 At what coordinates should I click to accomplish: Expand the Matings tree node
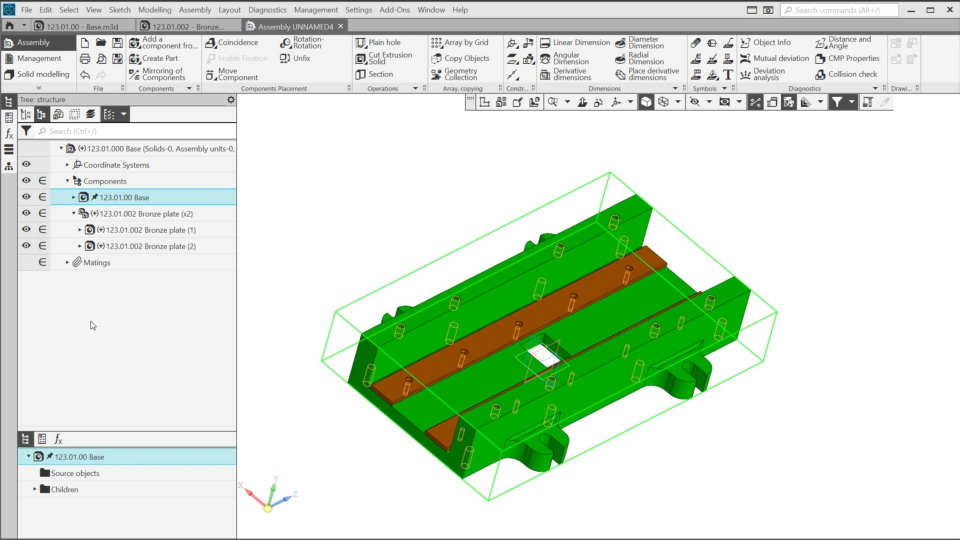coord(67,263)
